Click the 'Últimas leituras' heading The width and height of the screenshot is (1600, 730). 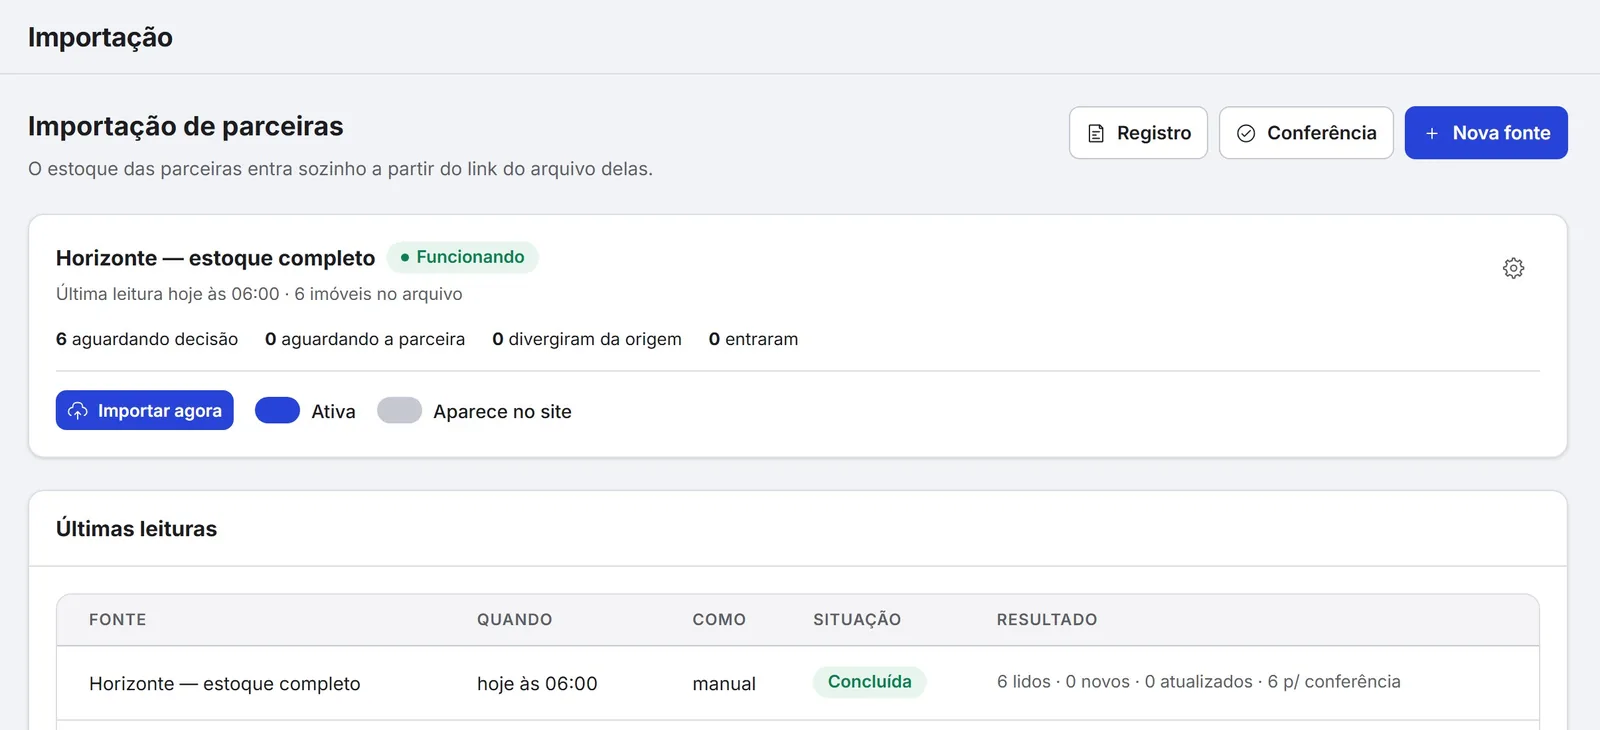[x=136, y=529]
